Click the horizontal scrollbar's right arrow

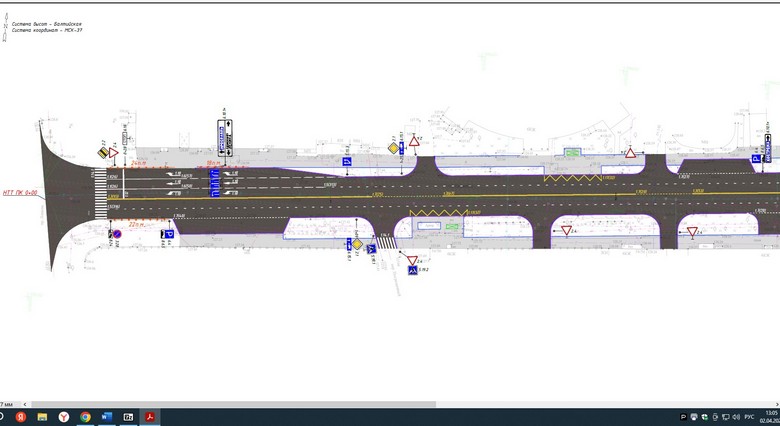coord(776,405)
